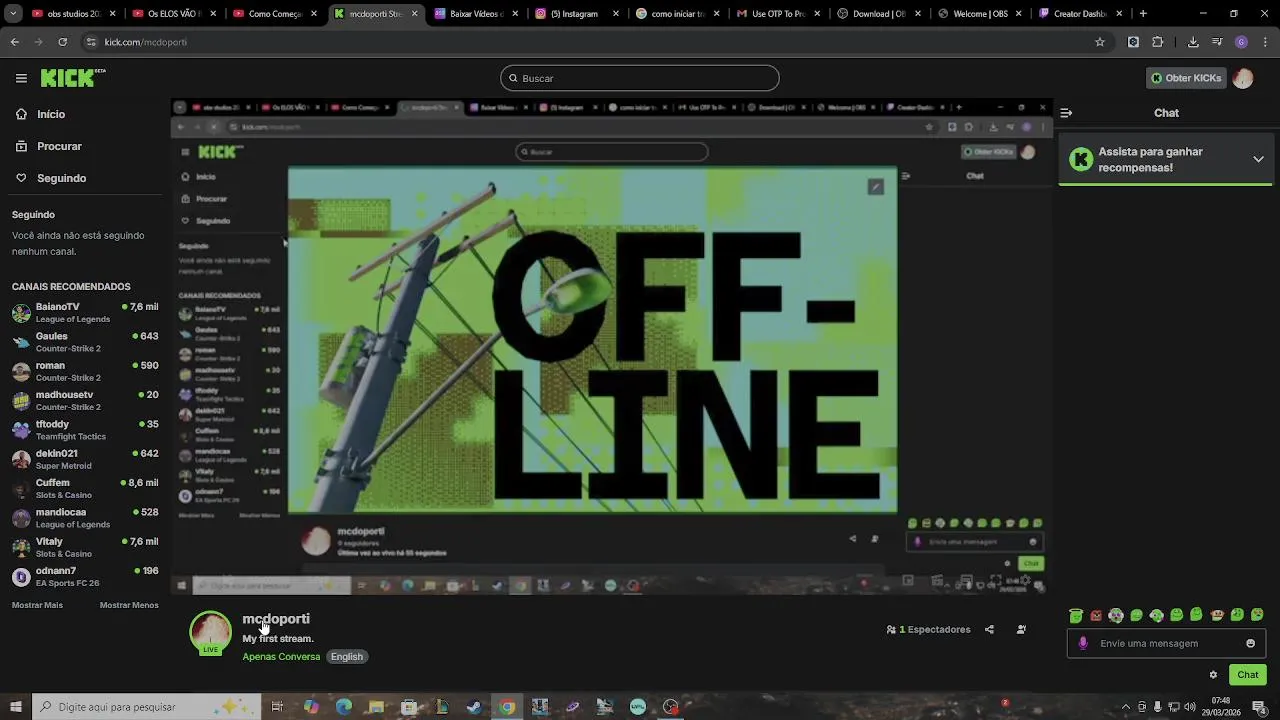Open the user profile avatar menu

[x=1243, y=78]
